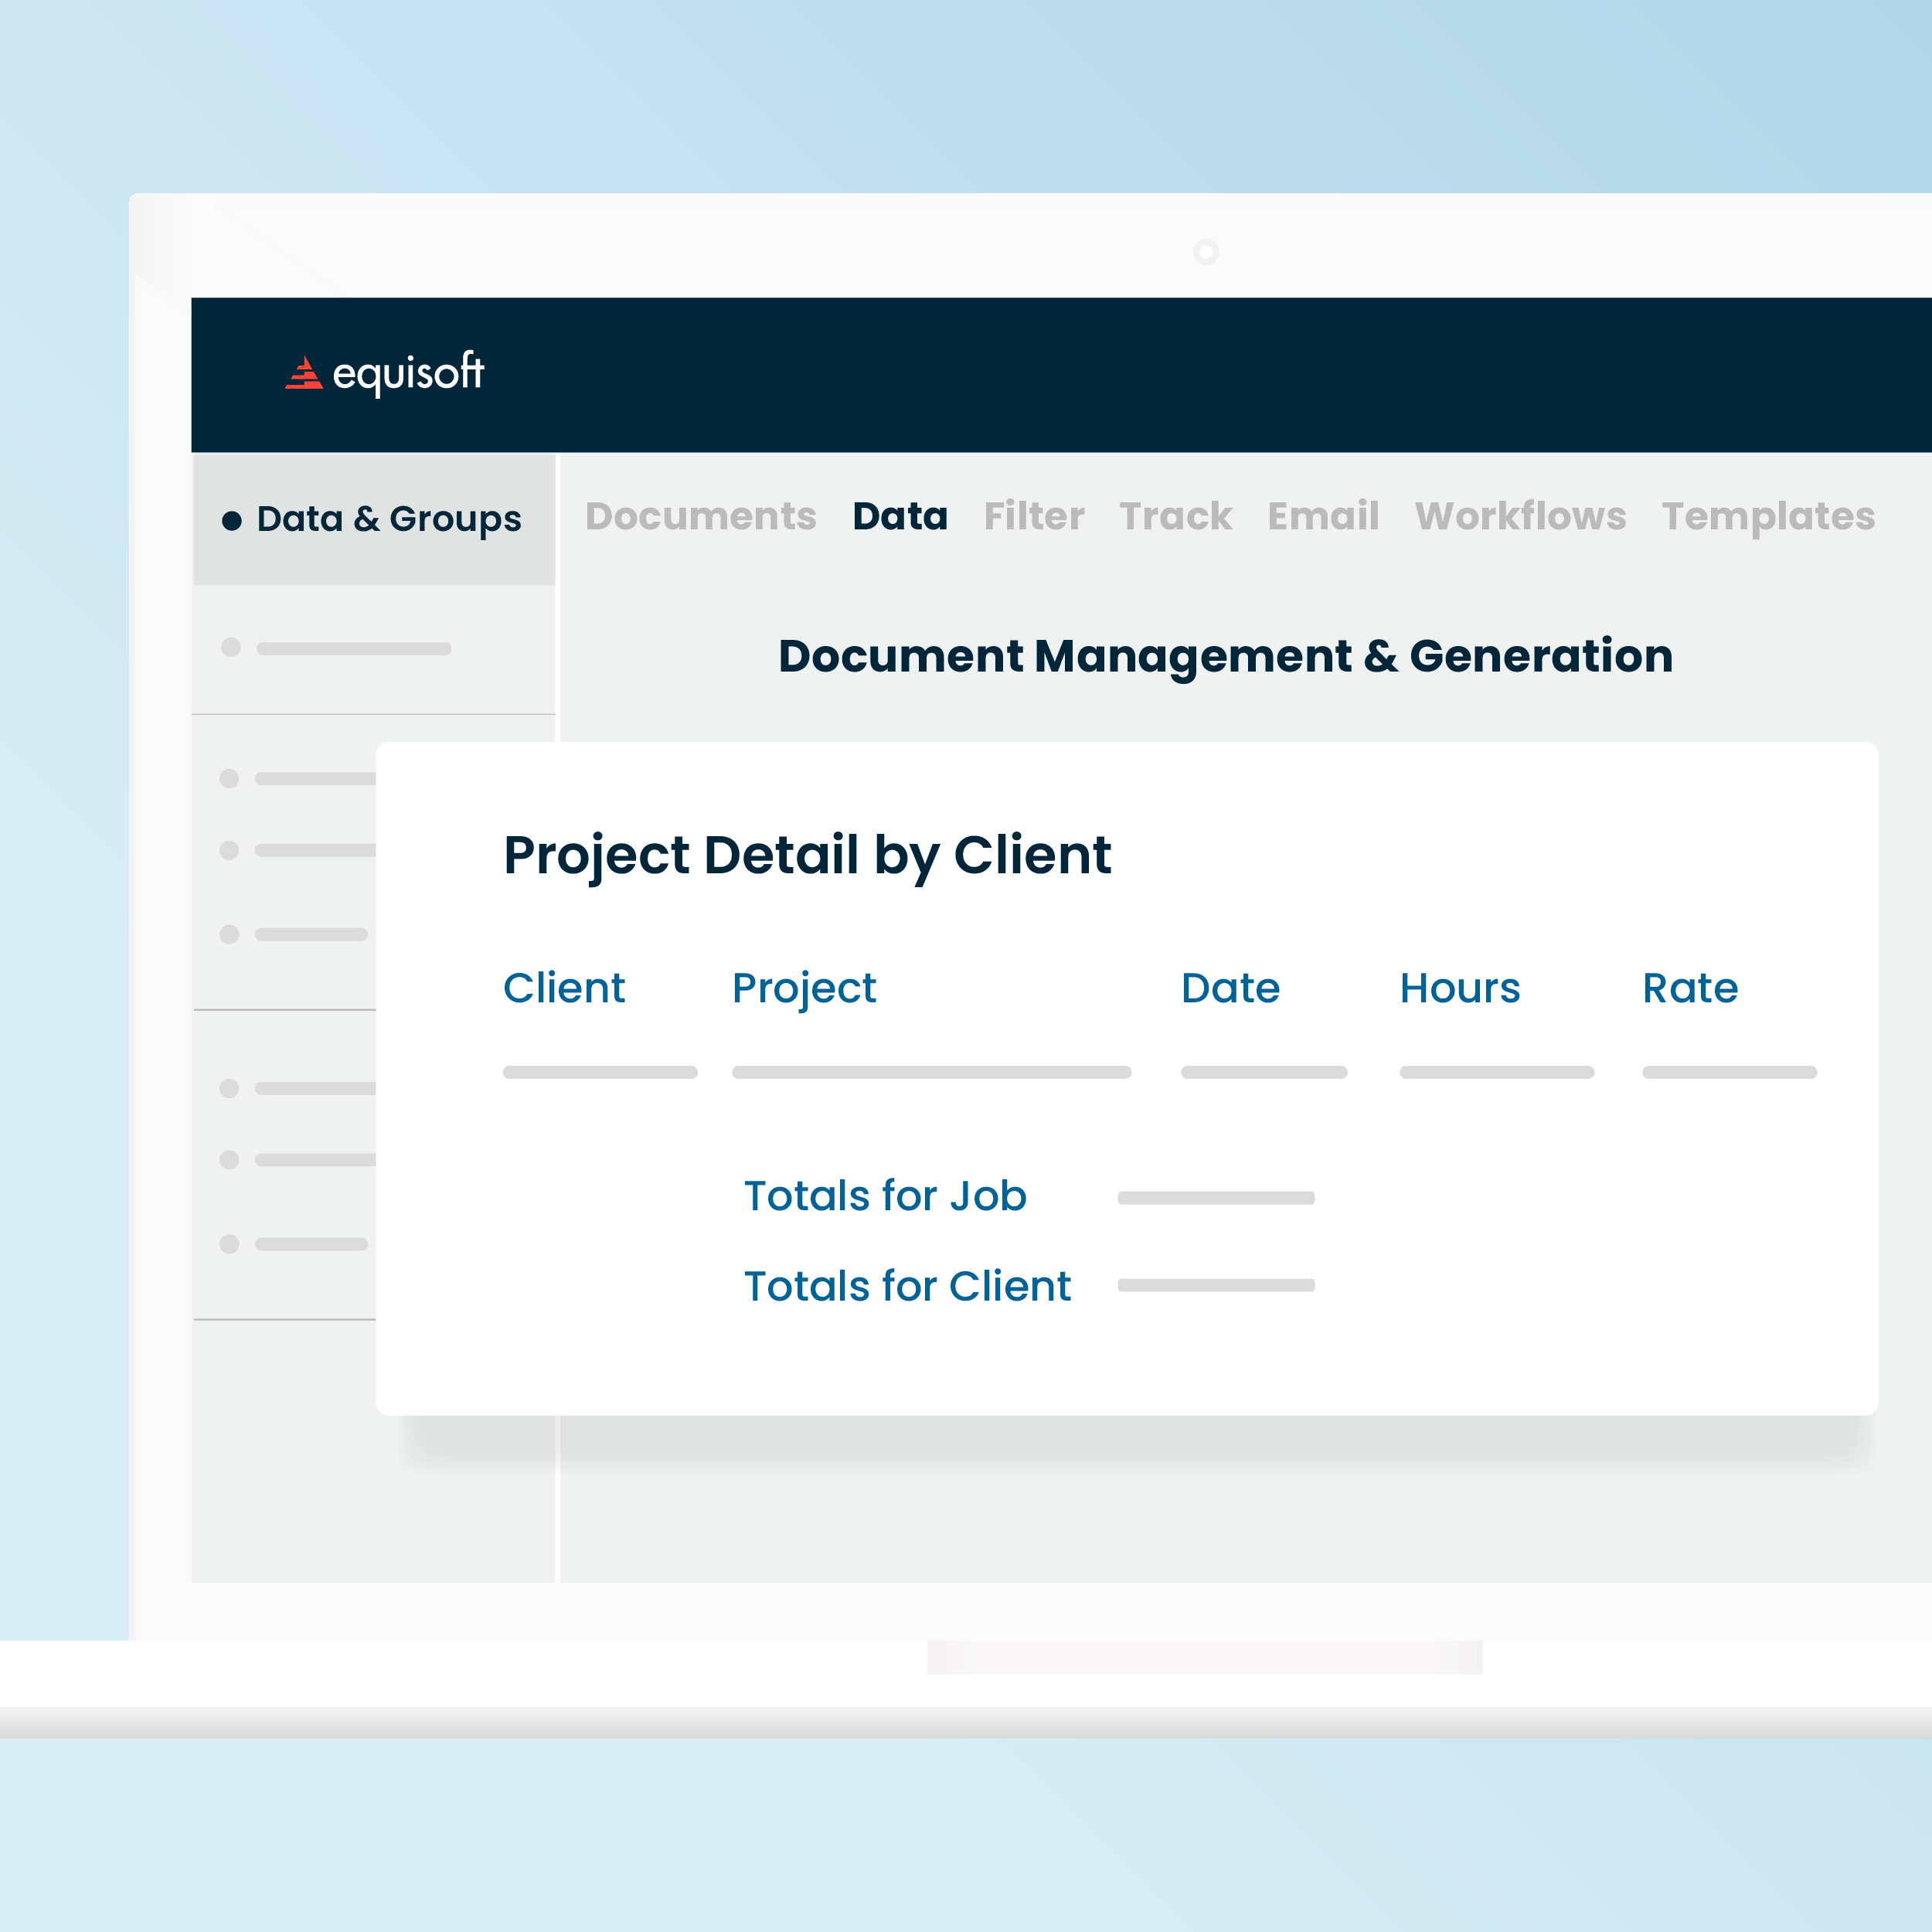The image size is (1932, 1932).
Task: Open the Track tab
Action: 1175,517
